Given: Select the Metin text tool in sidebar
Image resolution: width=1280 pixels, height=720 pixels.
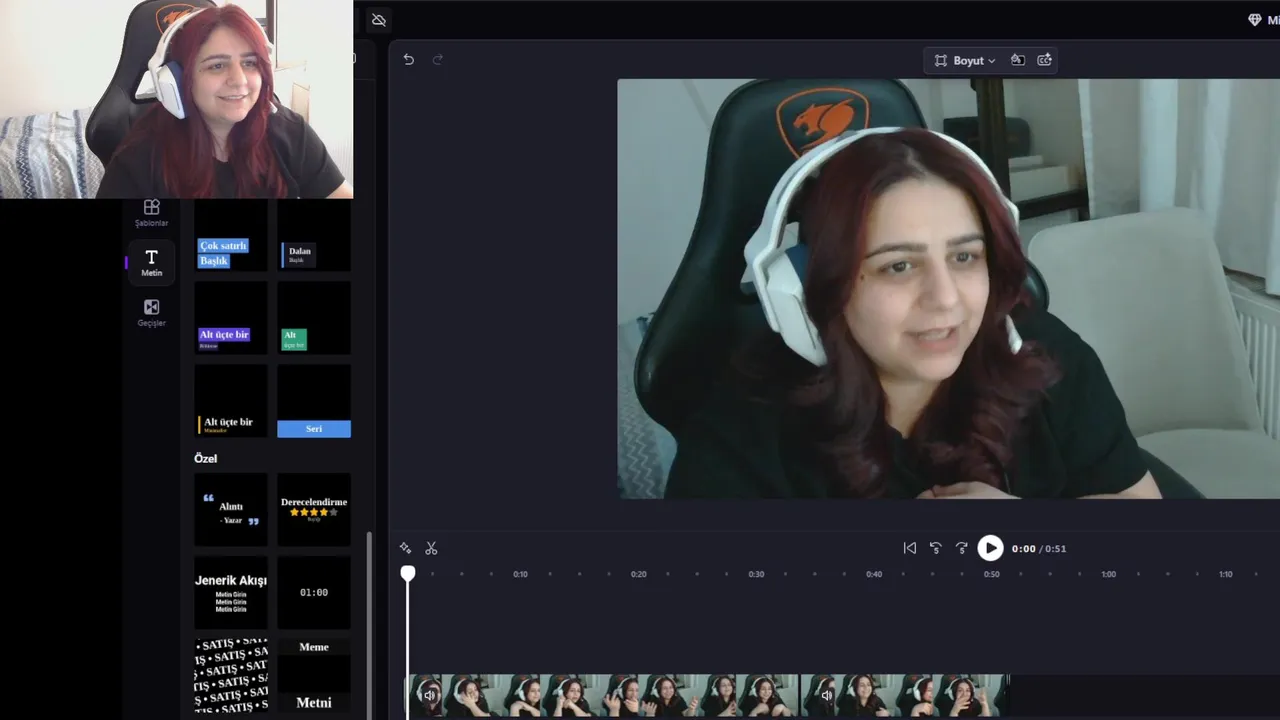Looking at the screenshot, I should (x=151, y=262).
